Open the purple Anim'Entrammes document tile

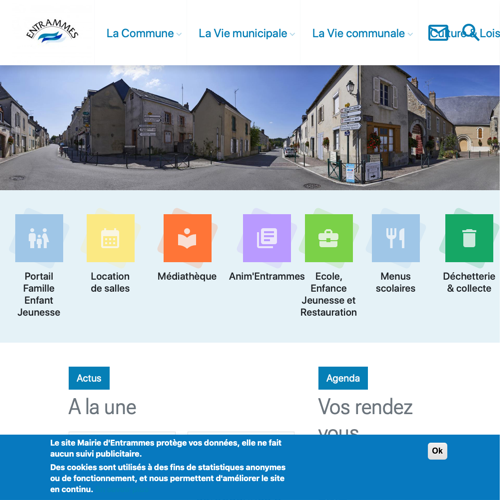click(x=267, y=238)
